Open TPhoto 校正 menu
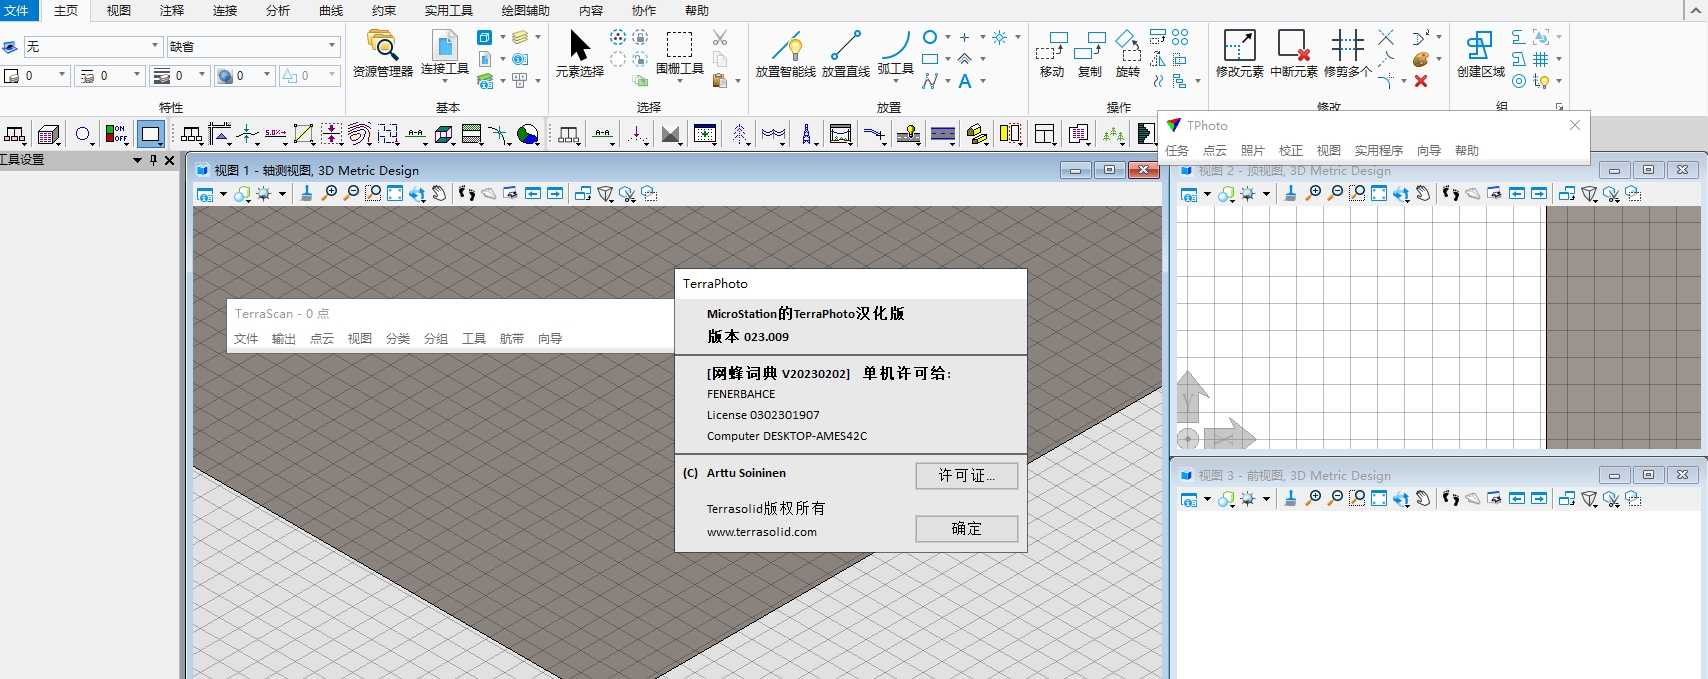Screen dimensions: 1708x679 1291,151
